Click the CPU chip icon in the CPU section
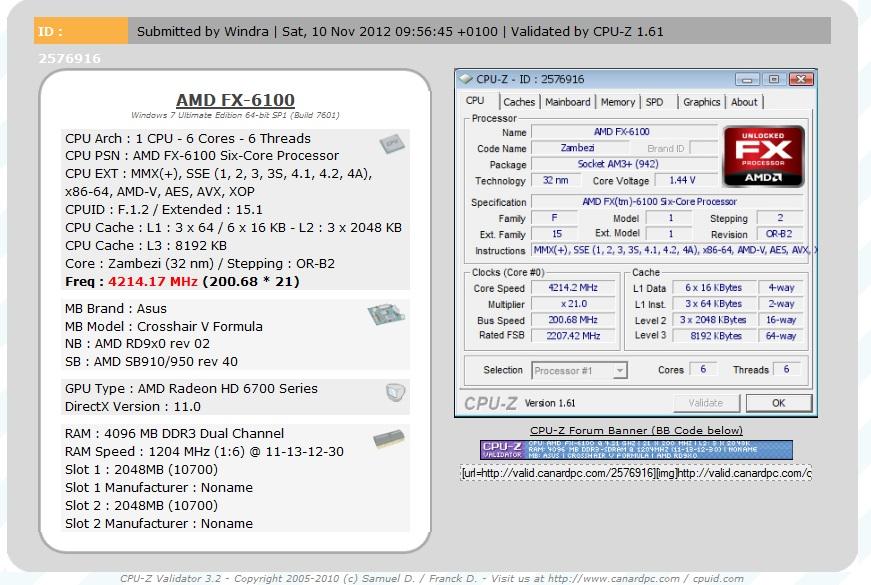Screen dimensions: 871x585 click(392, 144)
